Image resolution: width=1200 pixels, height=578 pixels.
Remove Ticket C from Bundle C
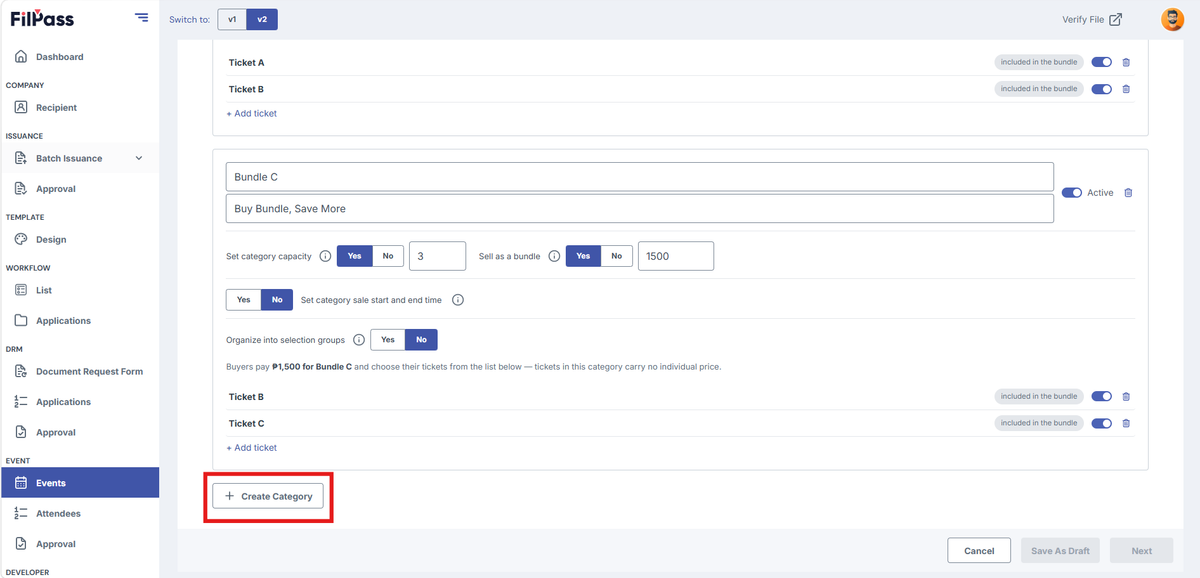point(1126,423)
